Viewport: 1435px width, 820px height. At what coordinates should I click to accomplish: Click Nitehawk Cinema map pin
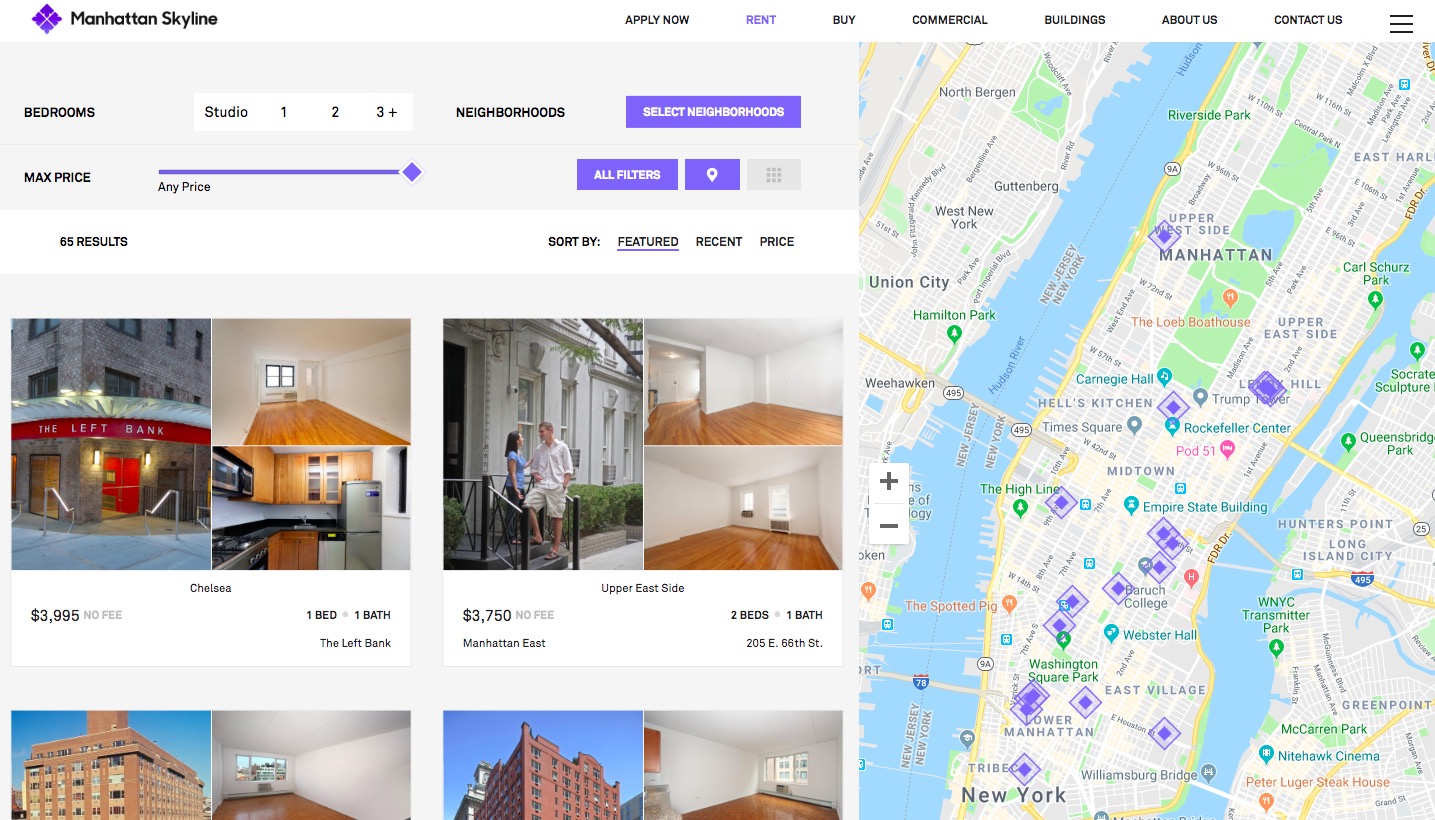click(x=1266, y=754)
